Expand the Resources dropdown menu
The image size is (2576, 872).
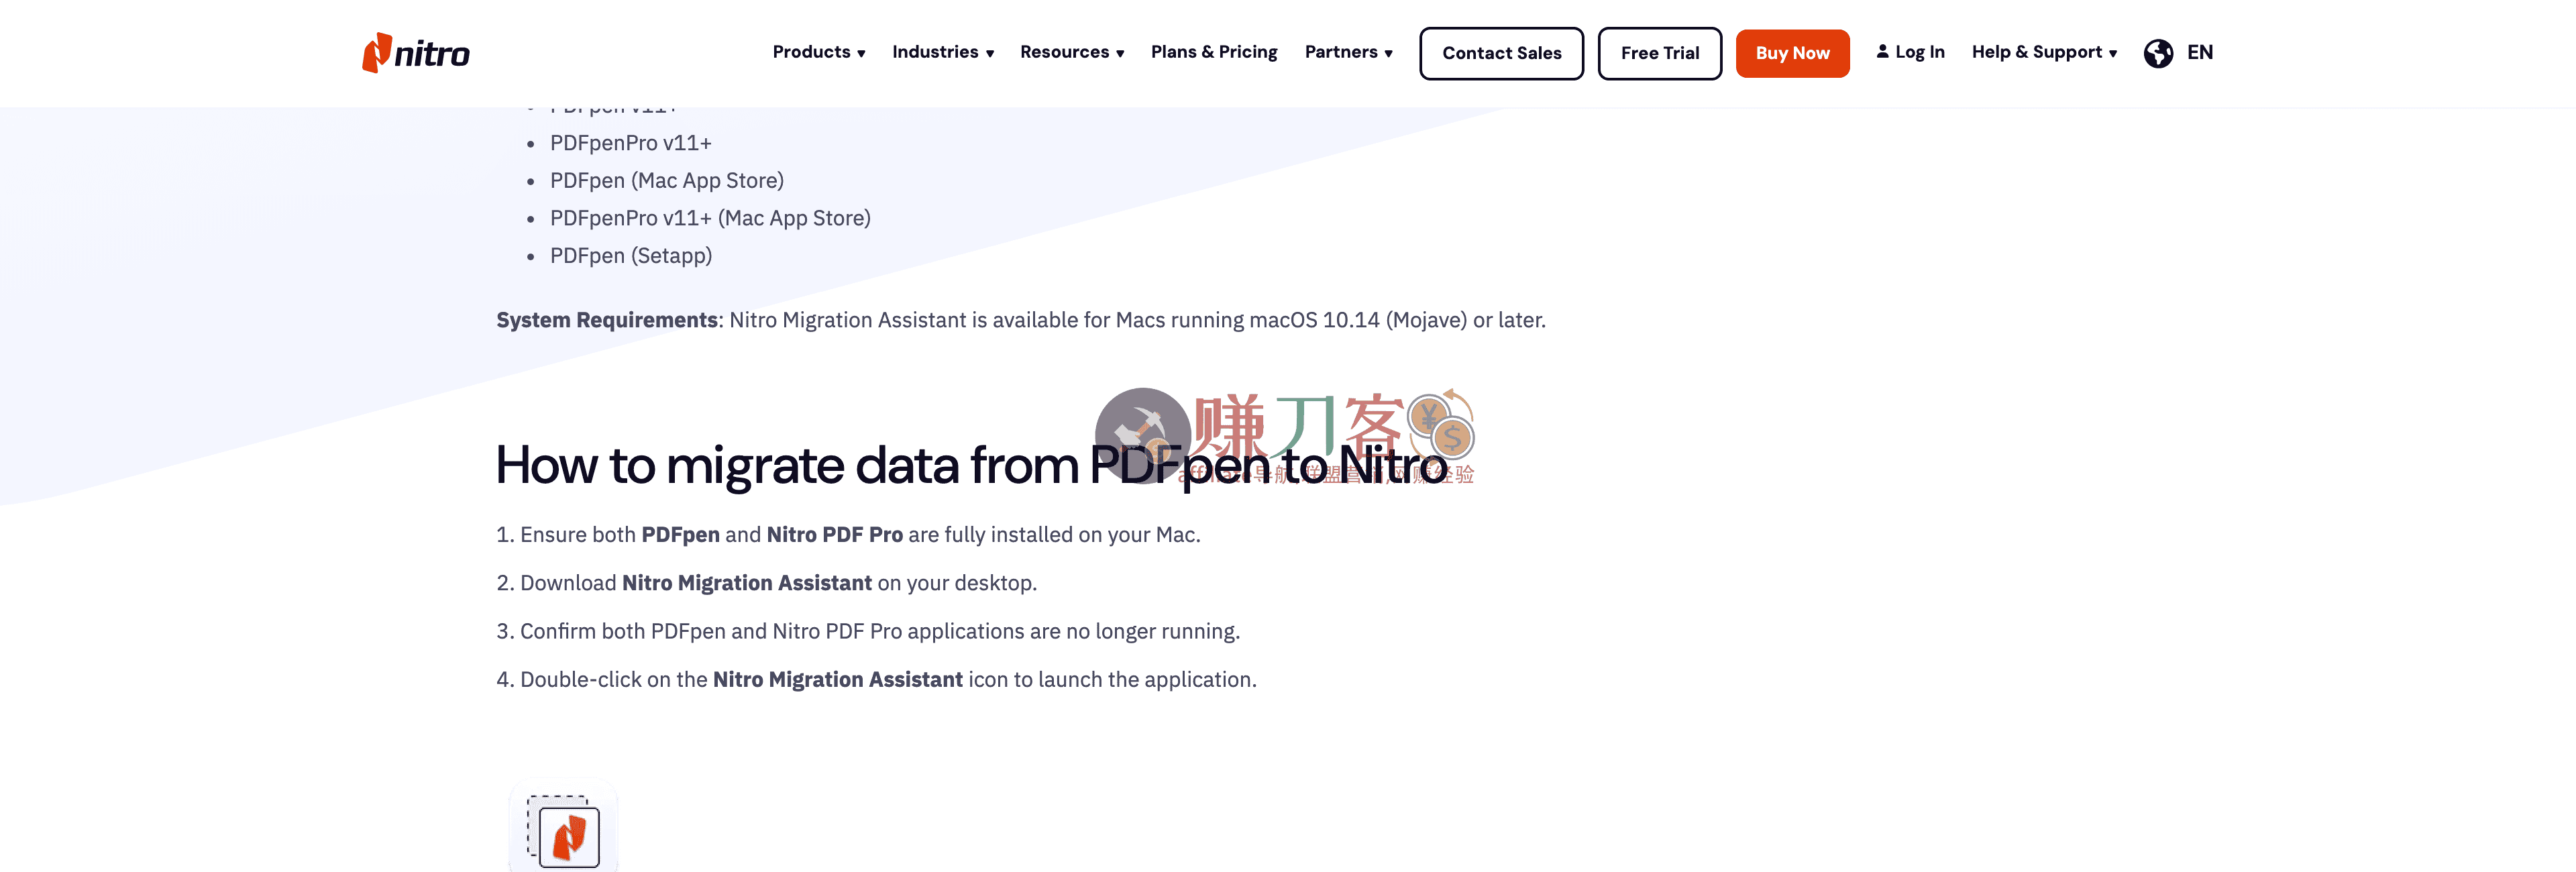pyautogui.click(x=1072, y=52)
